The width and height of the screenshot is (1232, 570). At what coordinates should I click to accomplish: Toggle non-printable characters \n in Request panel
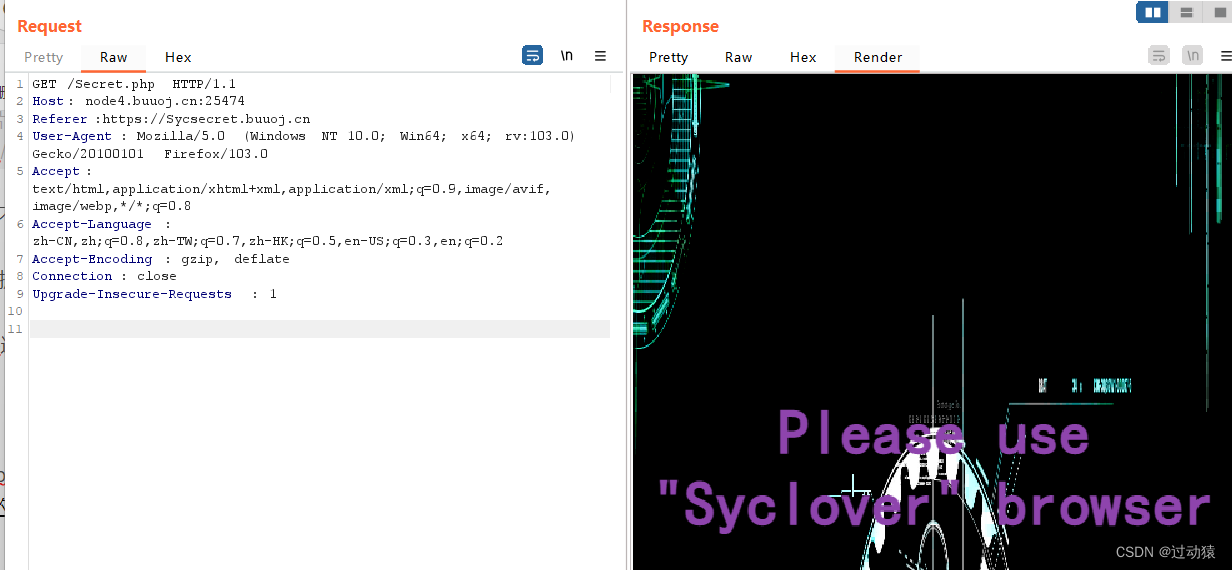tap(567, 56)
